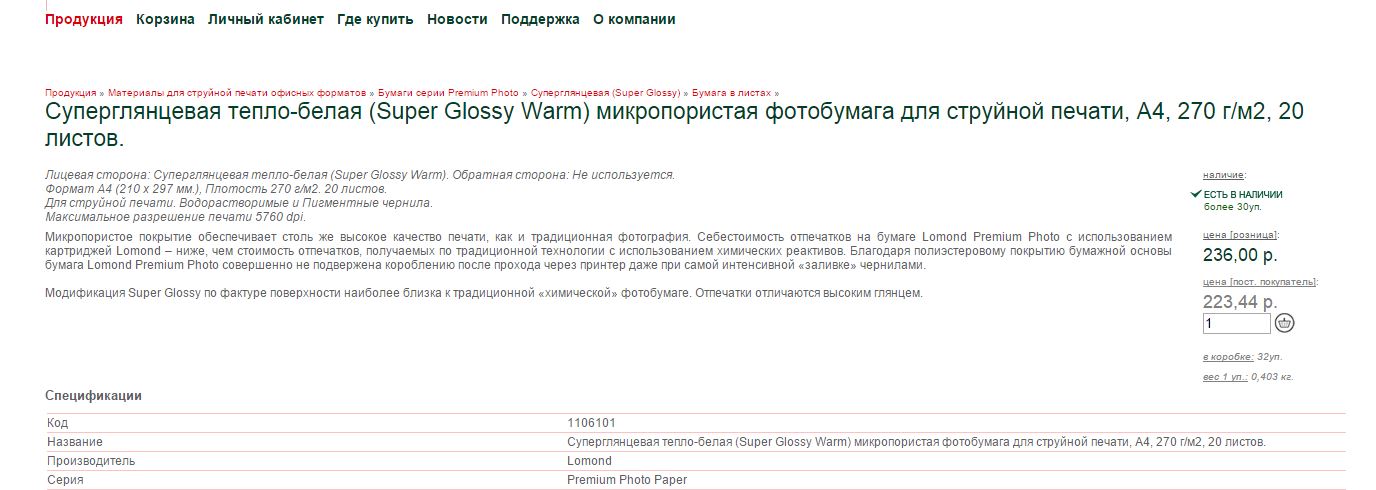Click the вес 1 уп. label
Screen dimensions: 1376x490
1225,377
